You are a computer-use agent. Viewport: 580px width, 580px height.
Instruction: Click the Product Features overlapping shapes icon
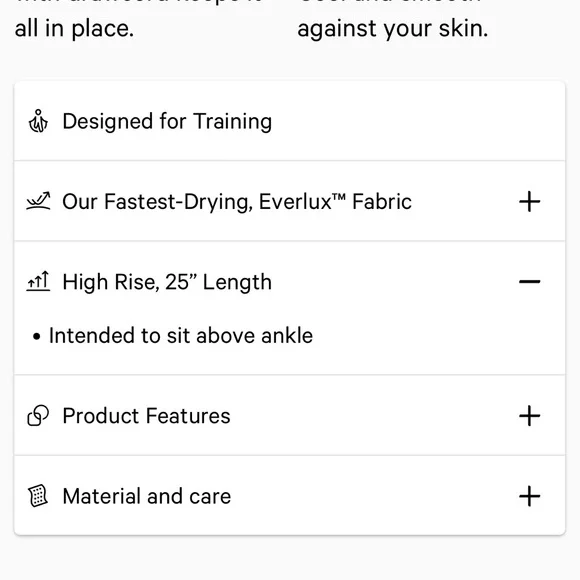(38, 415)
